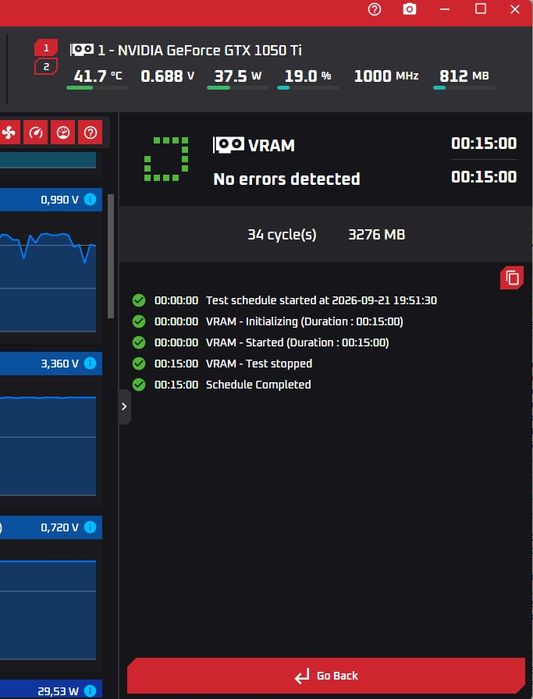Close the application window
The height and width of the screenshot is (699, 533).
tap(515, 9)
